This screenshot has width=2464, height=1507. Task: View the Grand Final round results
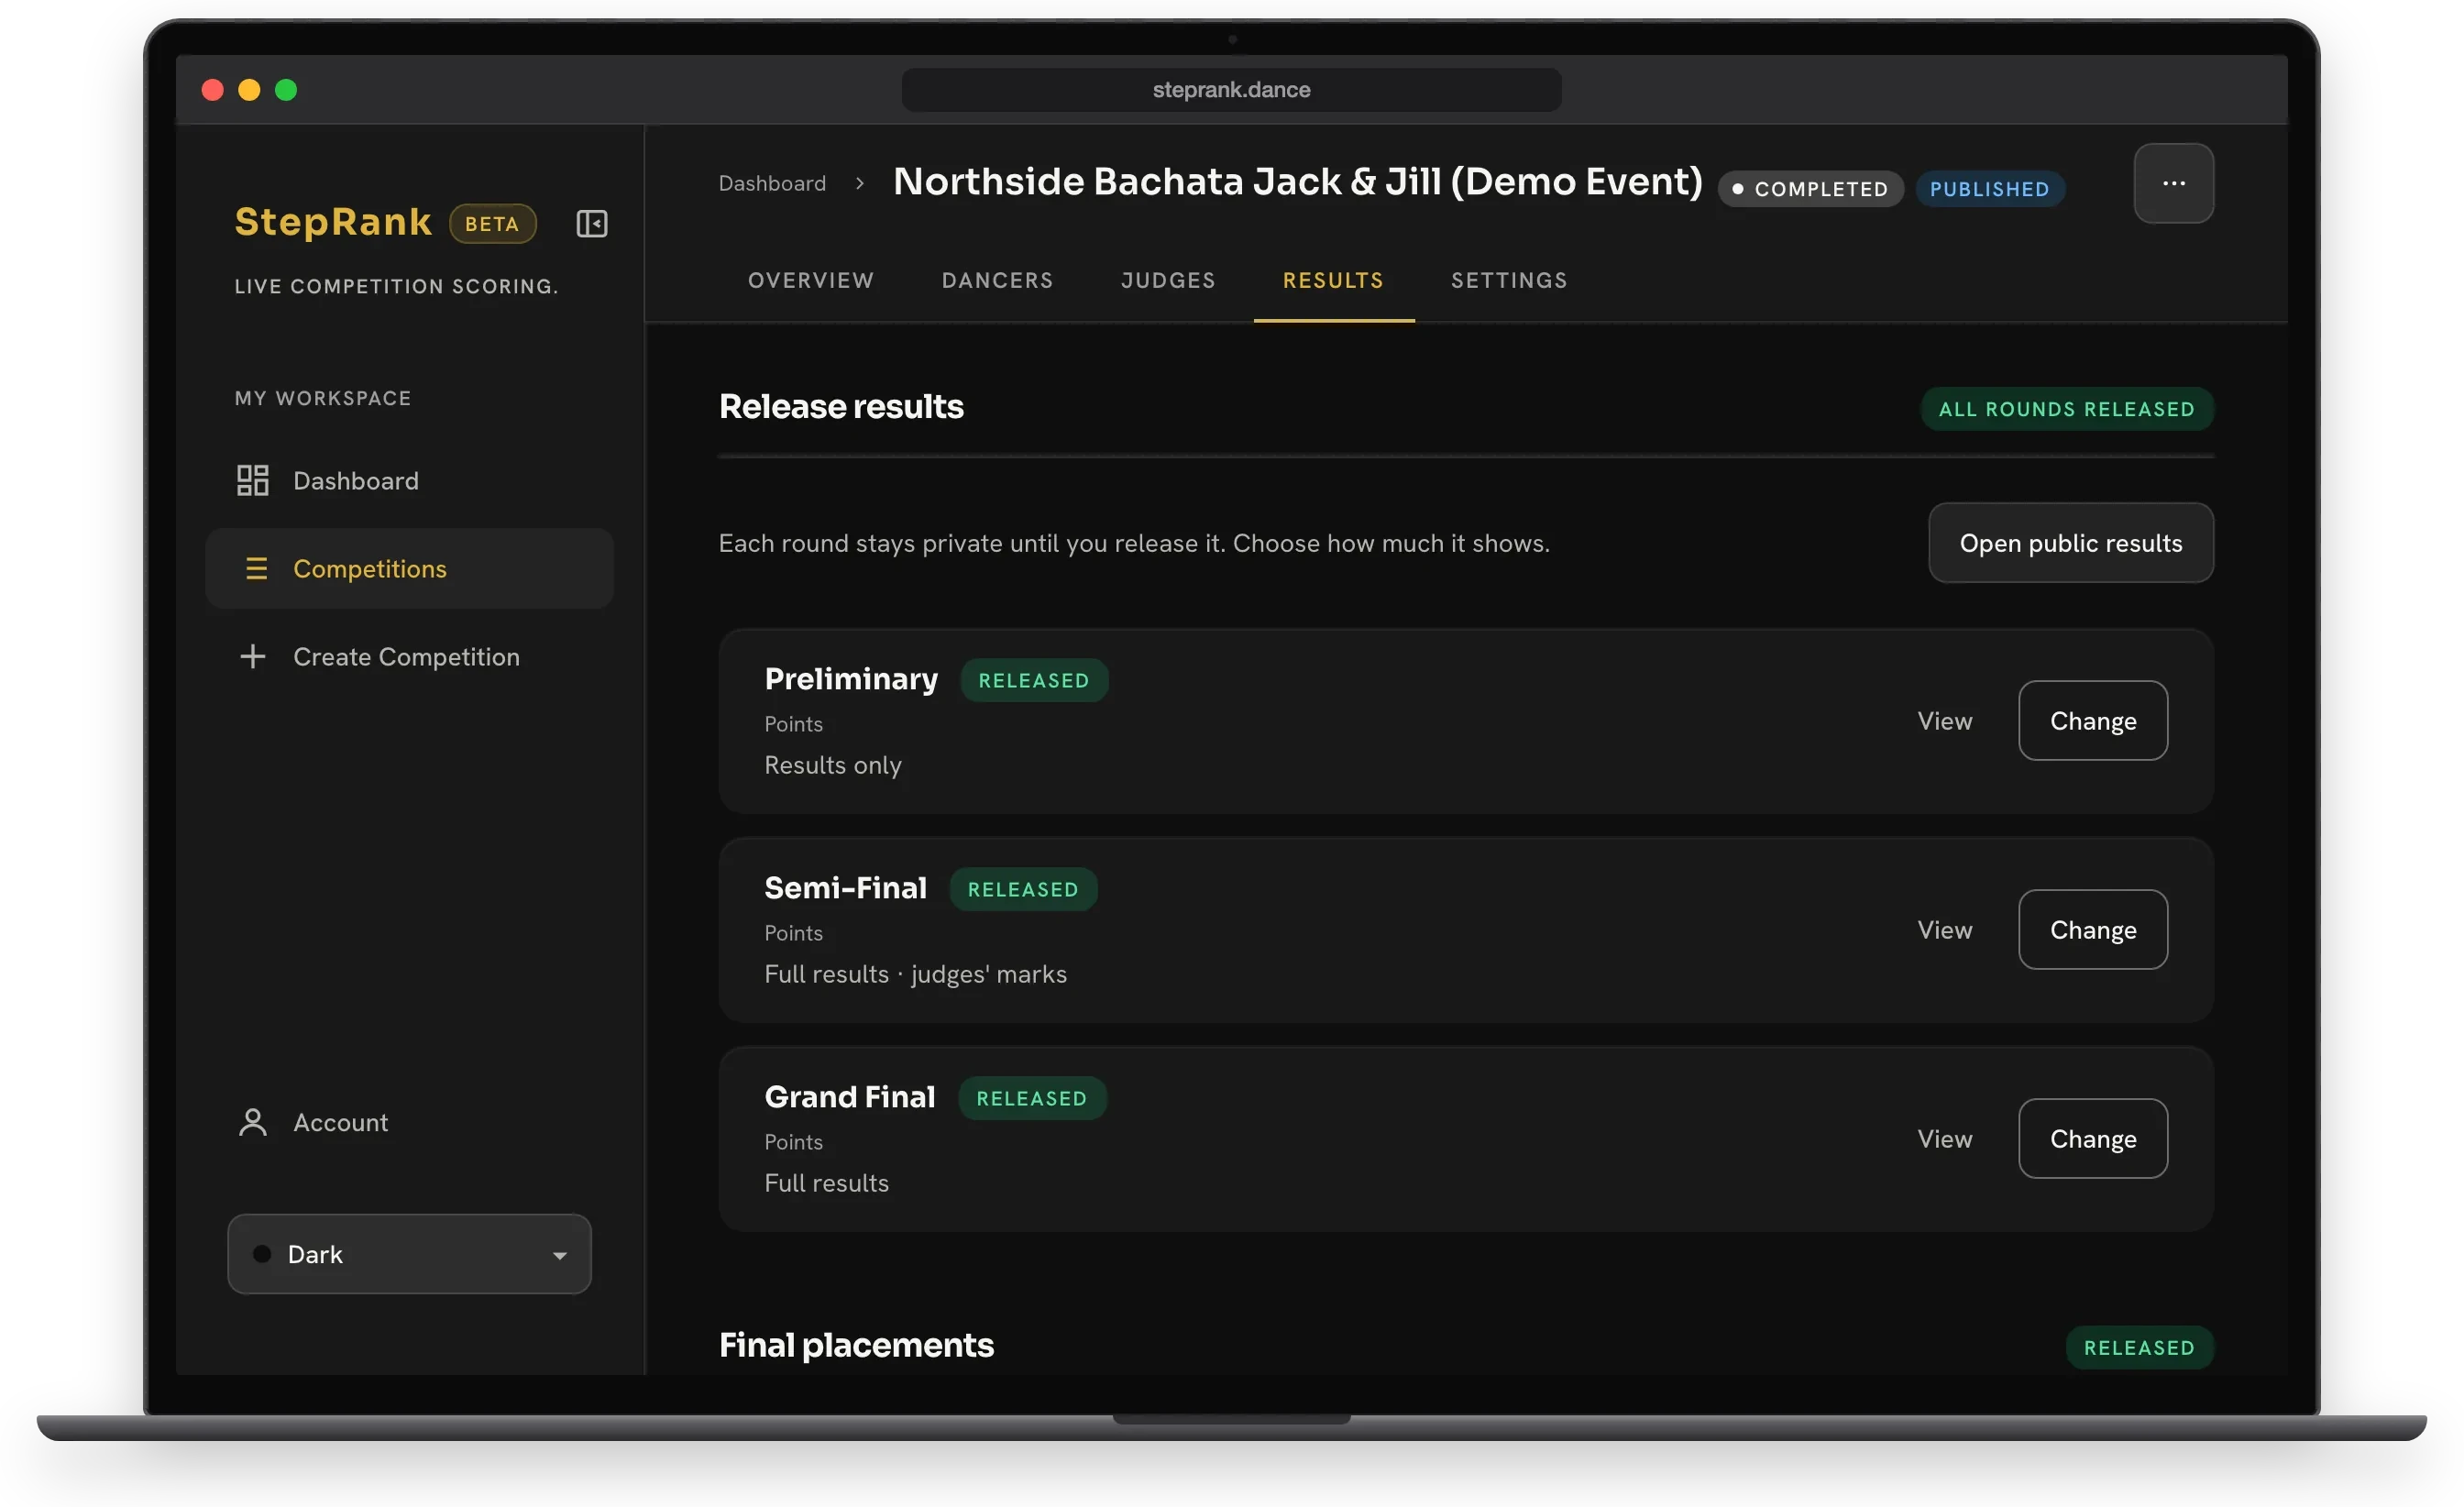[x=1945, y=1139]
